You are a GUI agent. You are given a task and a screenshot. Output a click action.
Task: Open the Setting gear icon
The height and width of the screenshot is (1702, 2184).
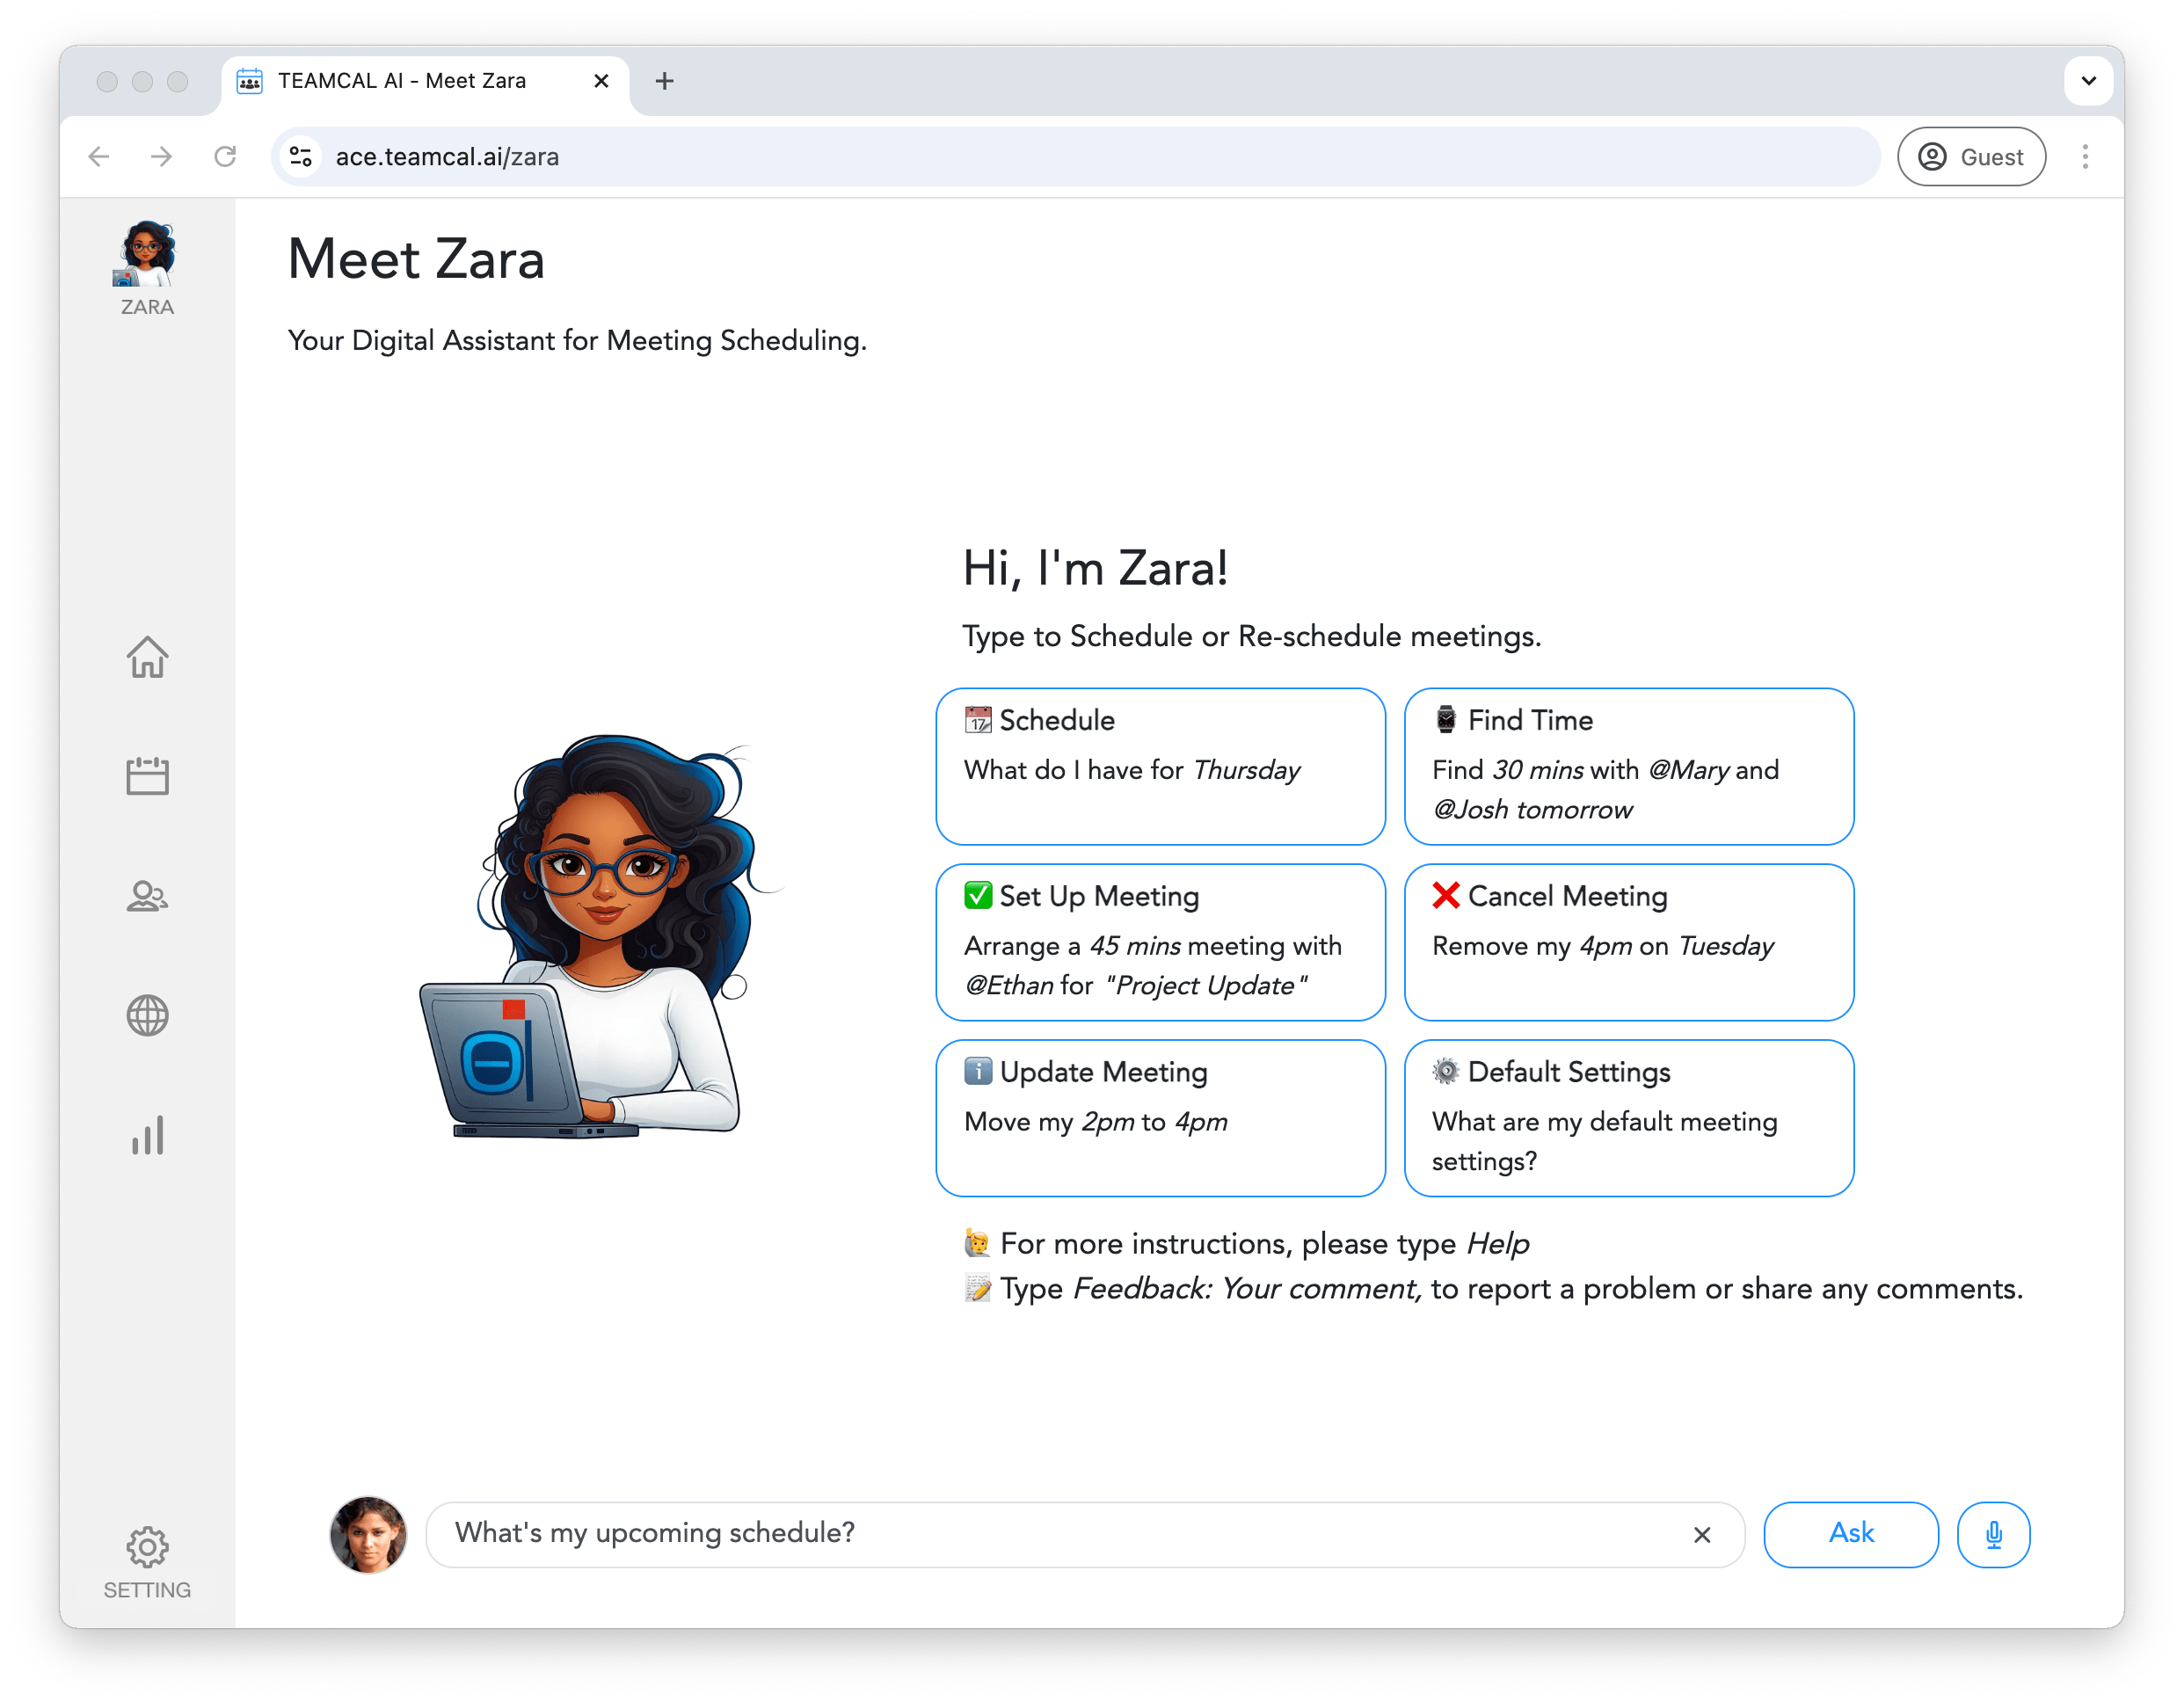tap(147, 1546)
